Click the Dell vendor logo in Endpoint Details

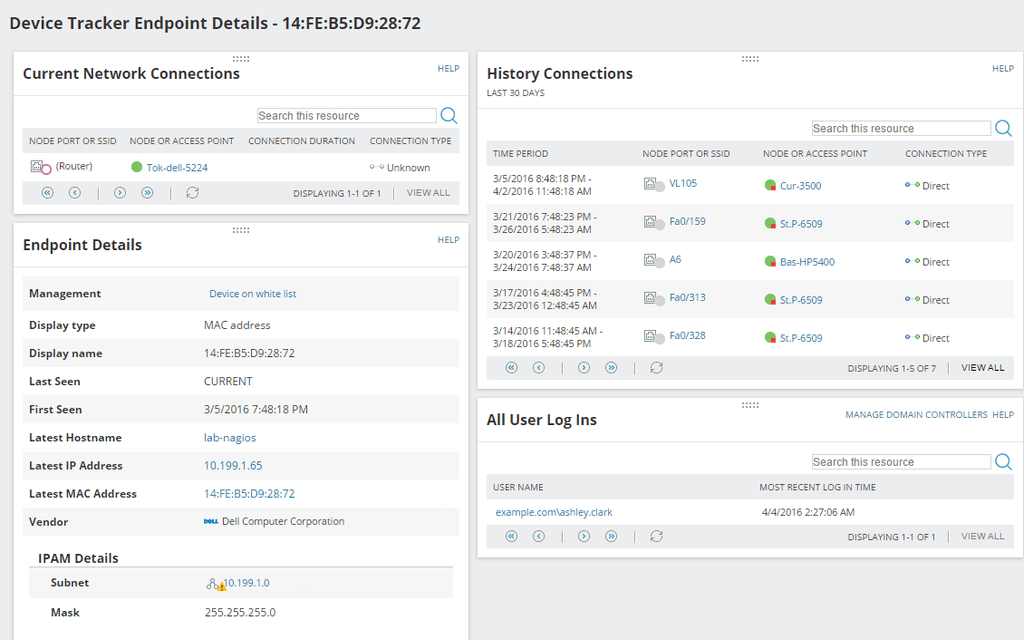(212, 521)
